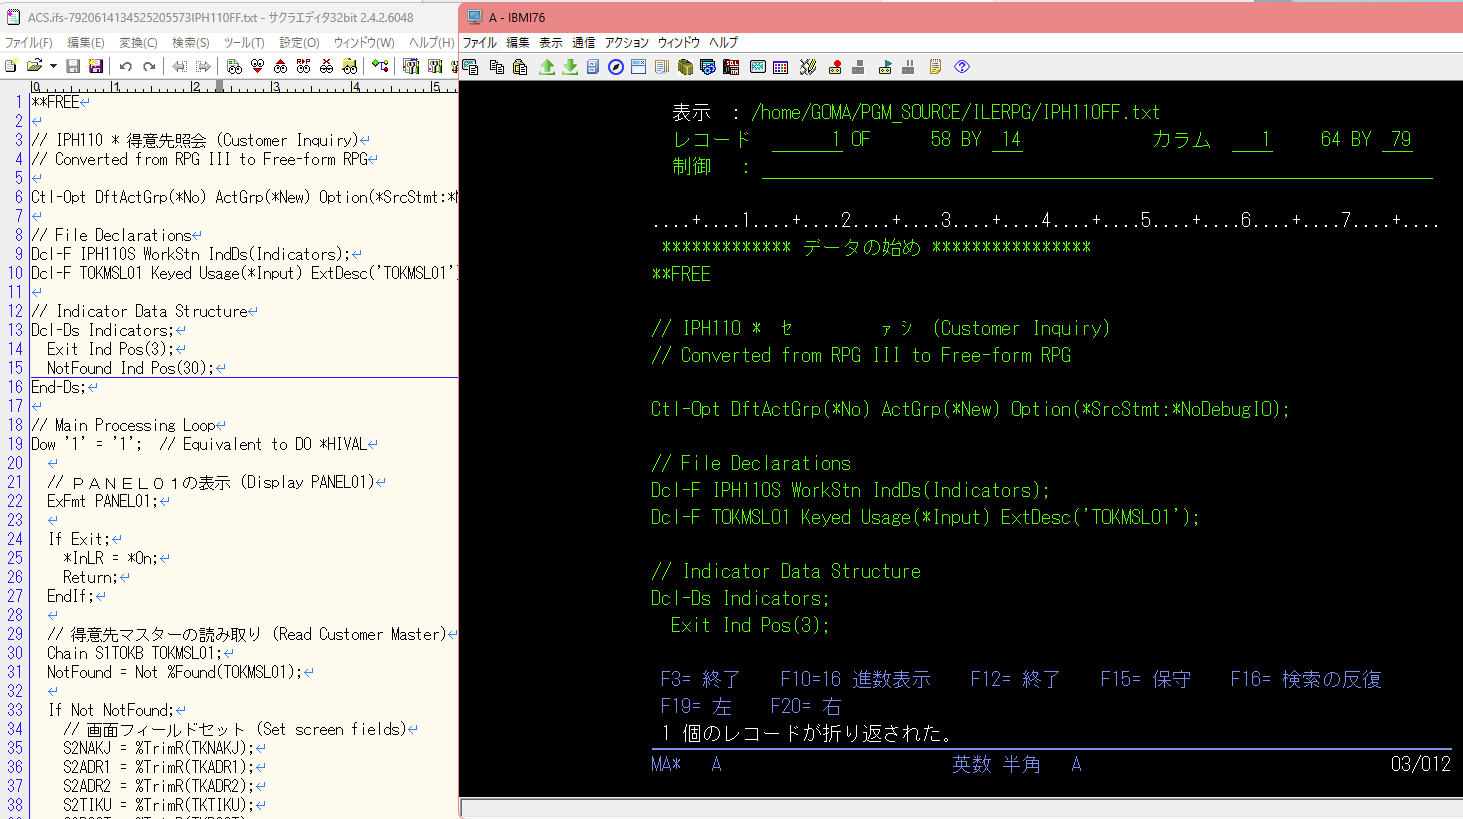Find previous match with the up-arrow binoculars
This screenshot has height=819, width=1463.
280,66
